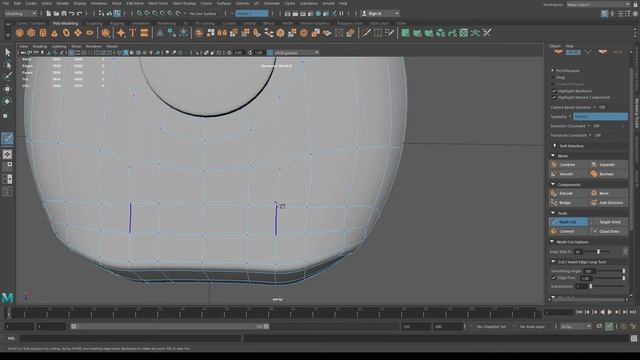Click the Target Weld button

click(x=608, y=222)
